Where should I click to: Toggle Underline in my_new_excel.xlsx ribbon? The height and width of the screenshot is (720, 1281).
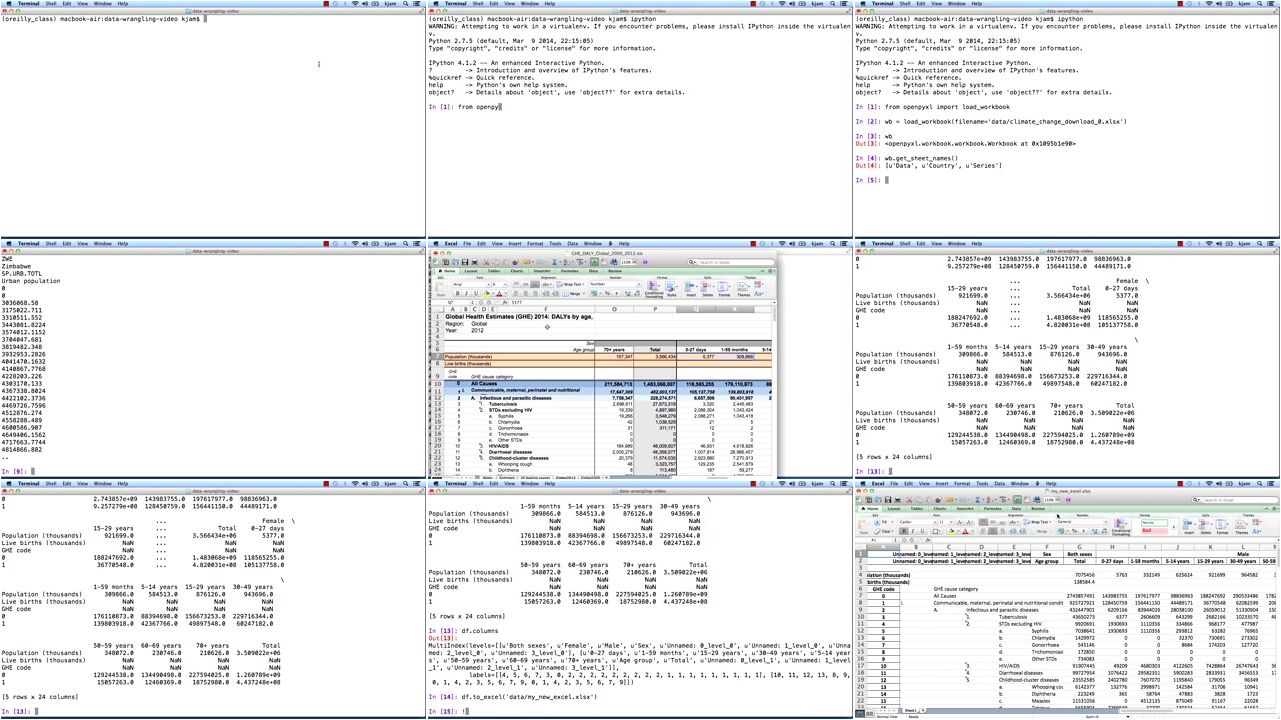click(922, 531)
